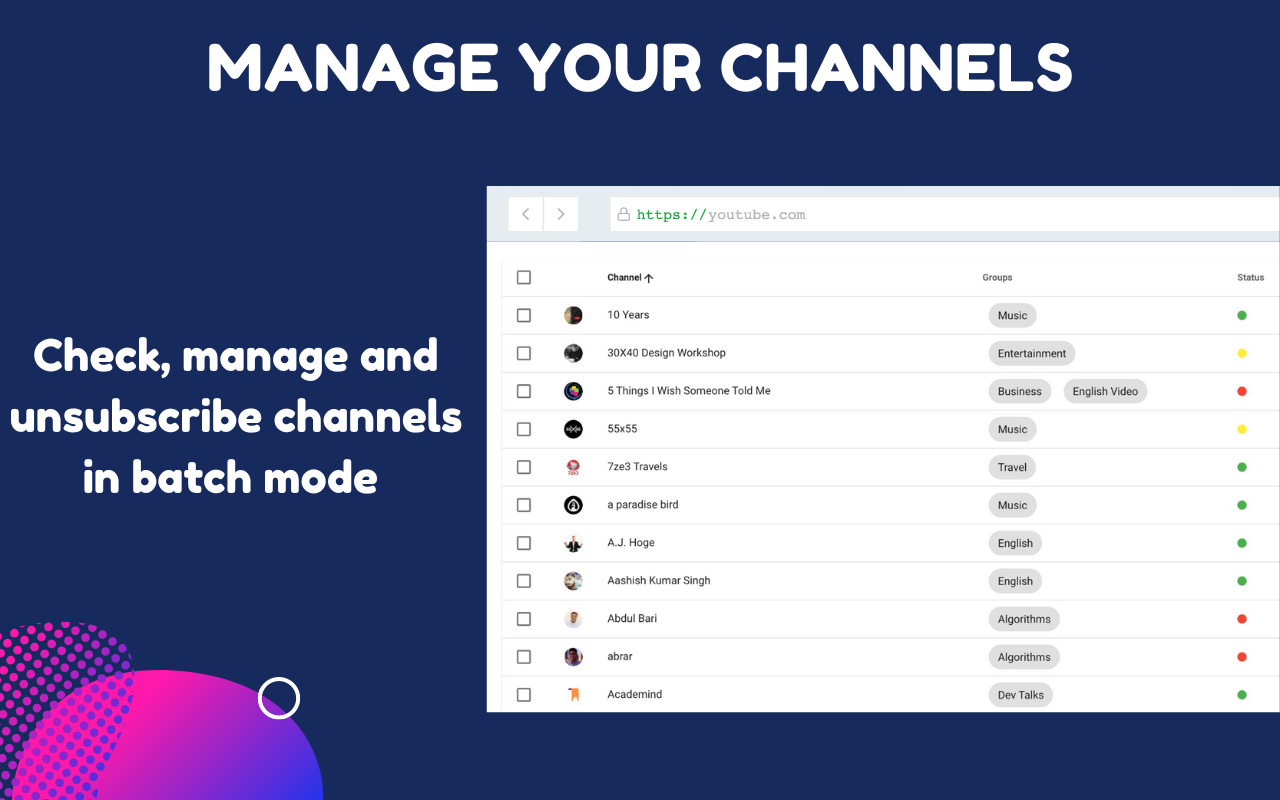Click the browser back navigation arrow
The image size is (1280, 800).
coord(525,213)
